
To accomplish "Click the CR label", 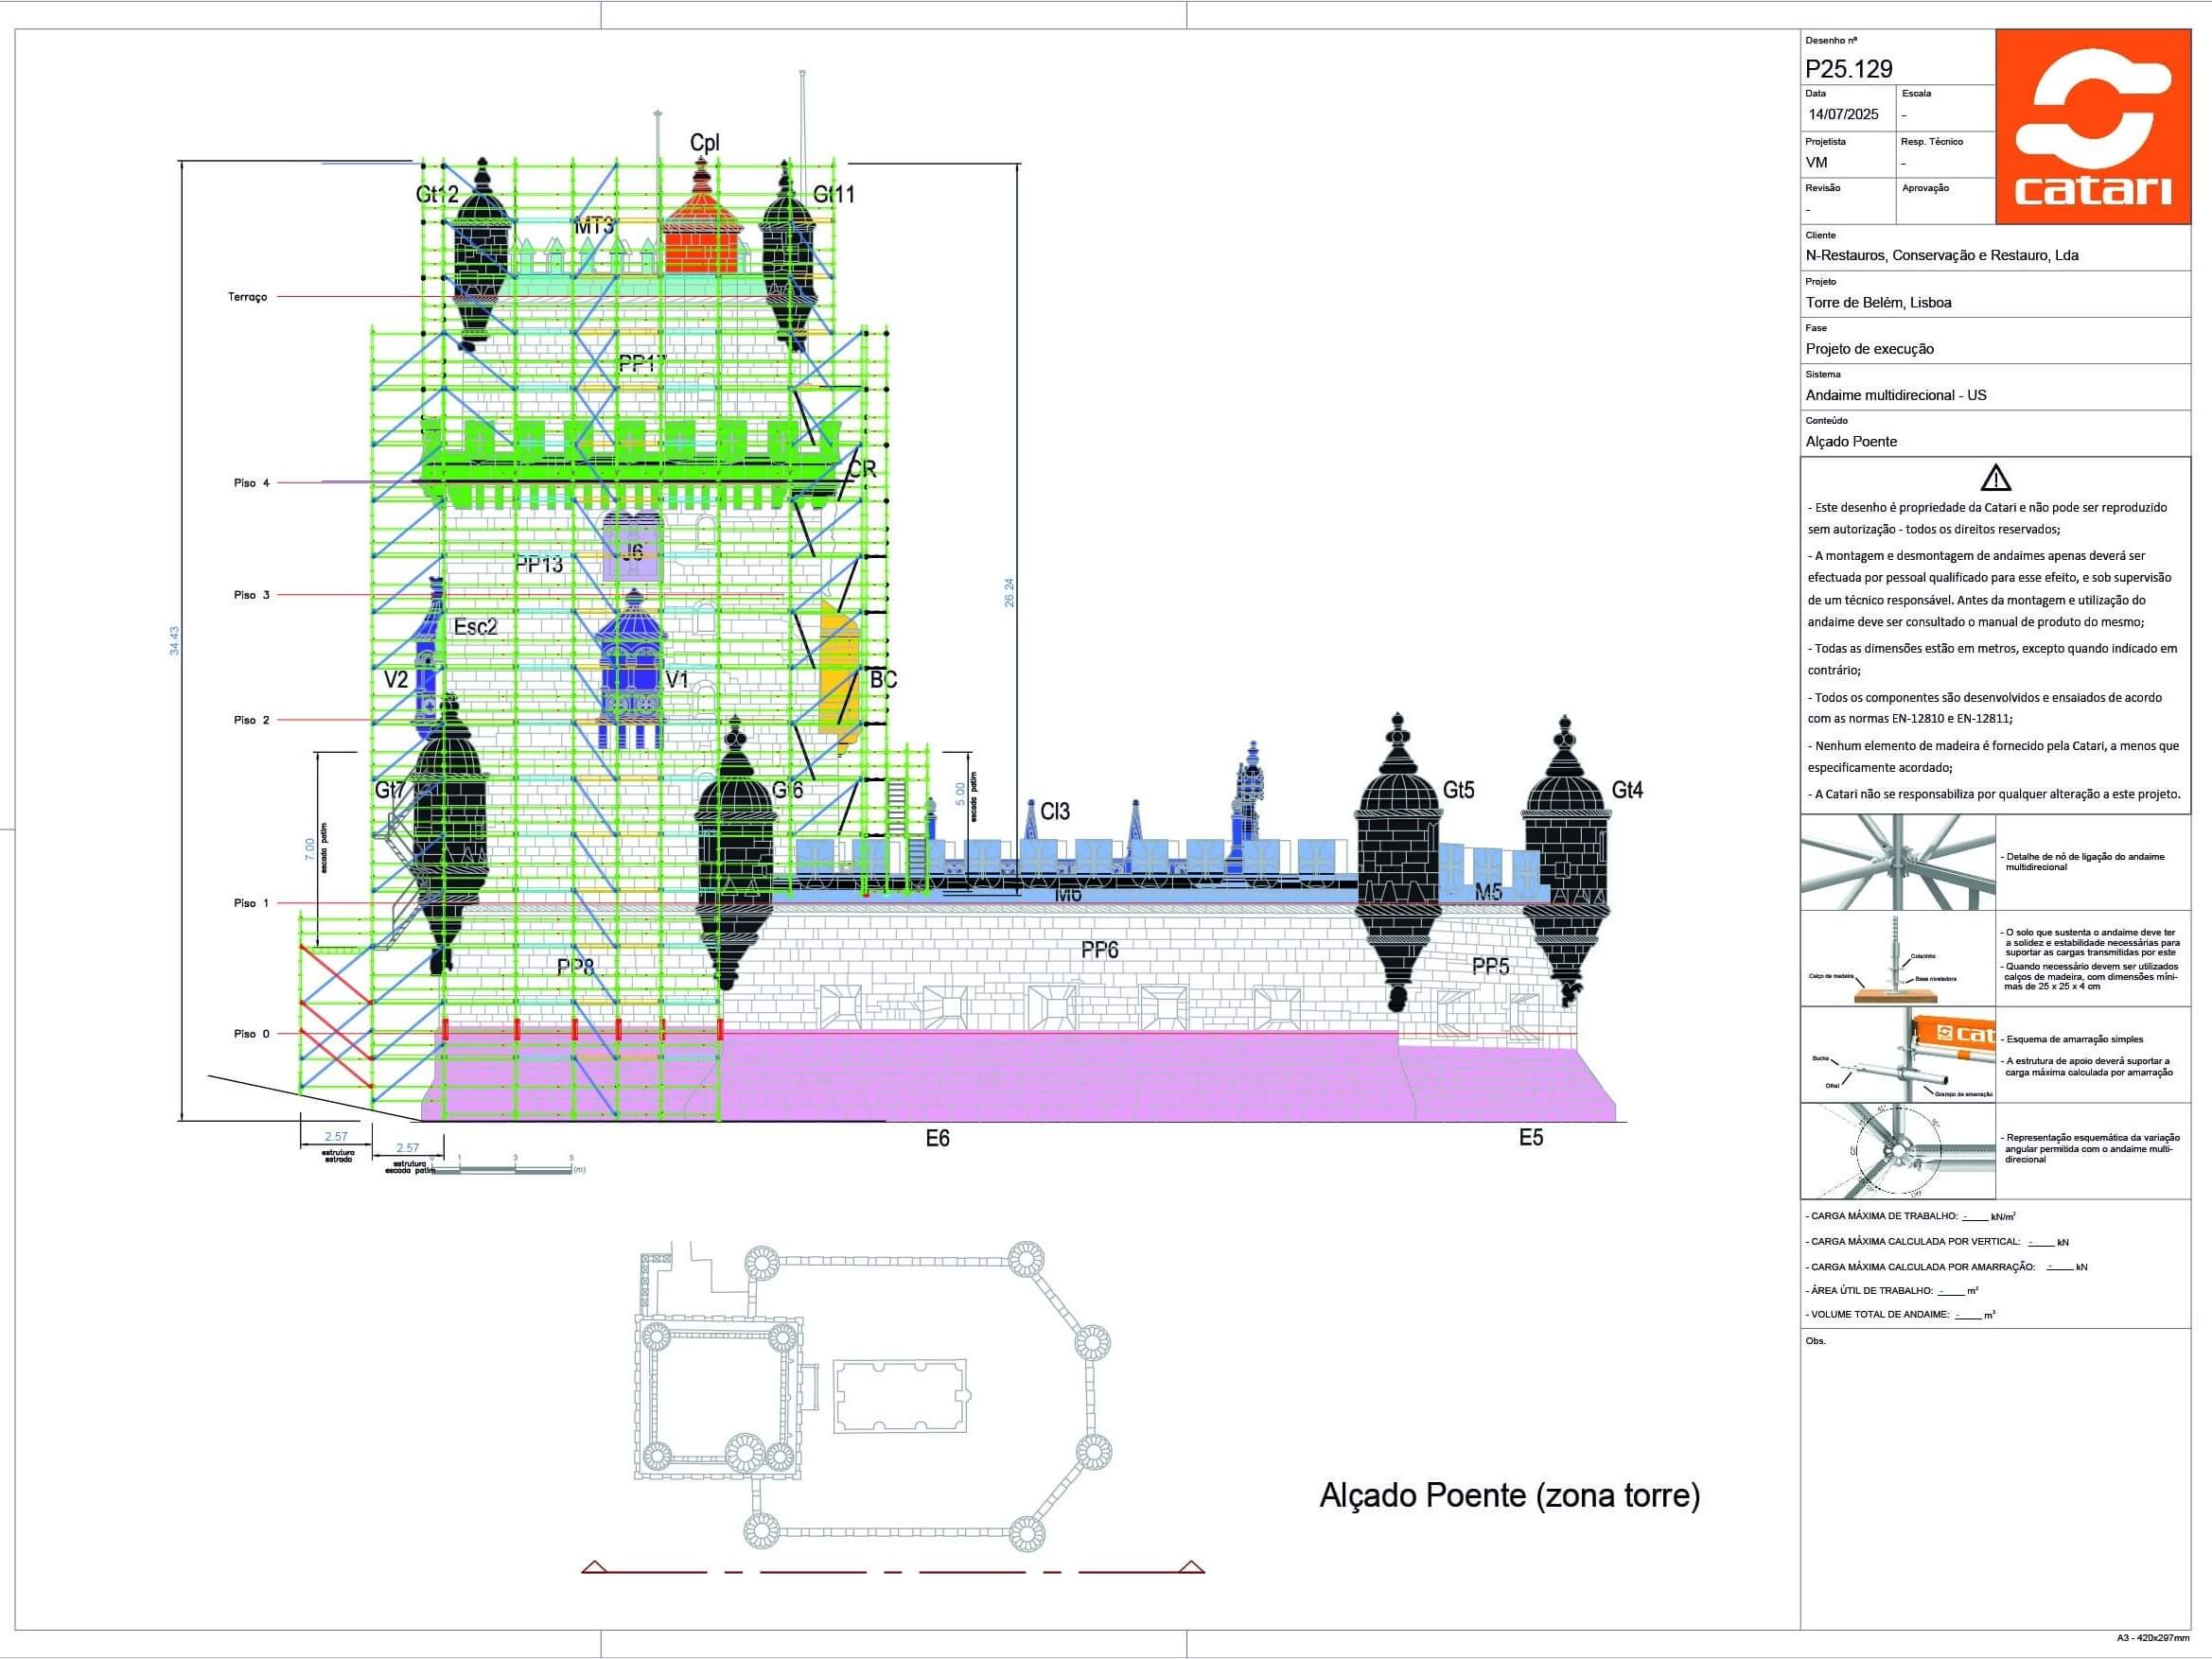I will [x=862, y=468].
